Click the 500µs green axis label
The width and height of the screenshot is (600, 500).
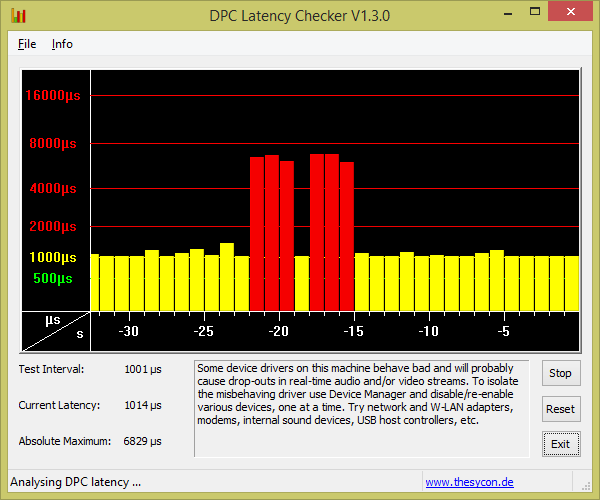click(x=53, y=278)
